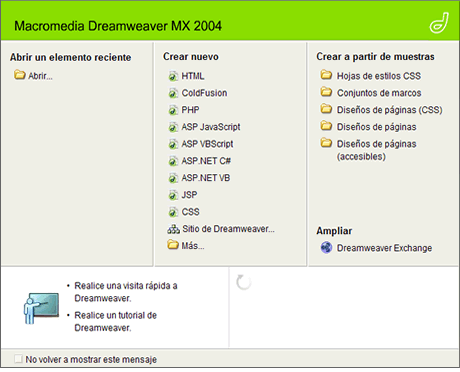The image size is (460, 372).
Task: Open the Abrir... link
Action: pyautogui.click(x=40, y=76)
